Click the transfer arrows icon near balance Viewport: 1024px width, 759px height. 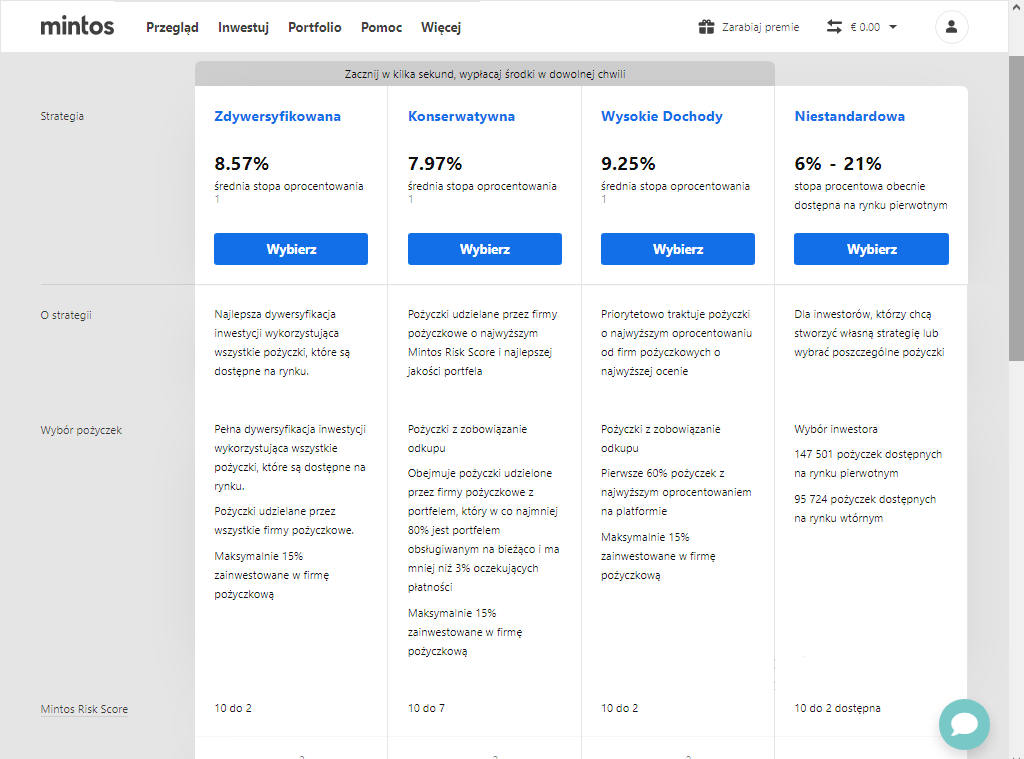pyautogui.click(x=834, y=27)
